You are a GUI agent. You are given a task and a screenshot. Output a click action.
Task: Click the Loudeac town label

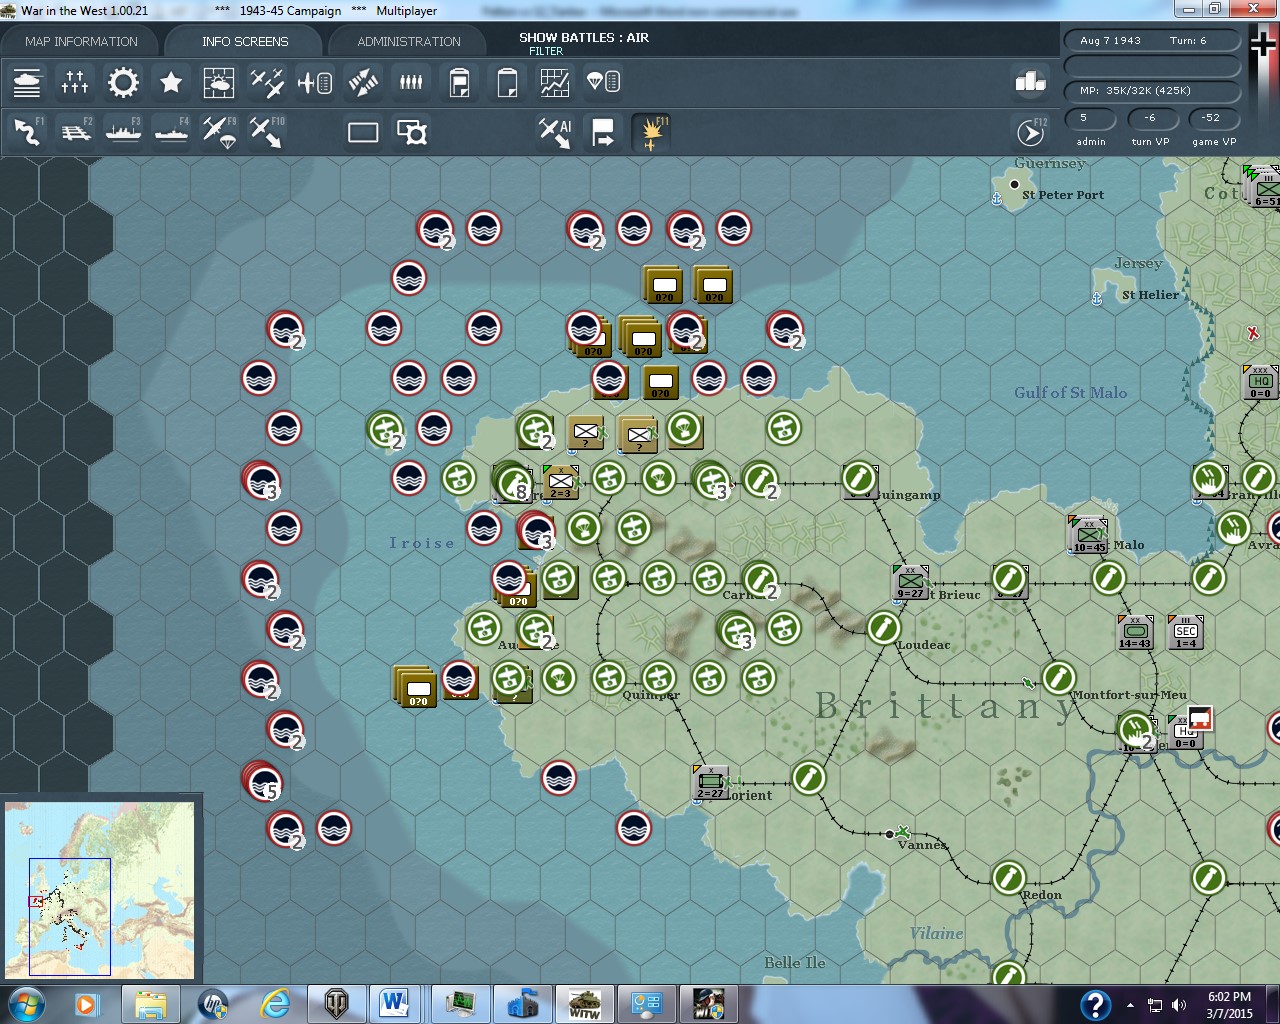[924, 645]
